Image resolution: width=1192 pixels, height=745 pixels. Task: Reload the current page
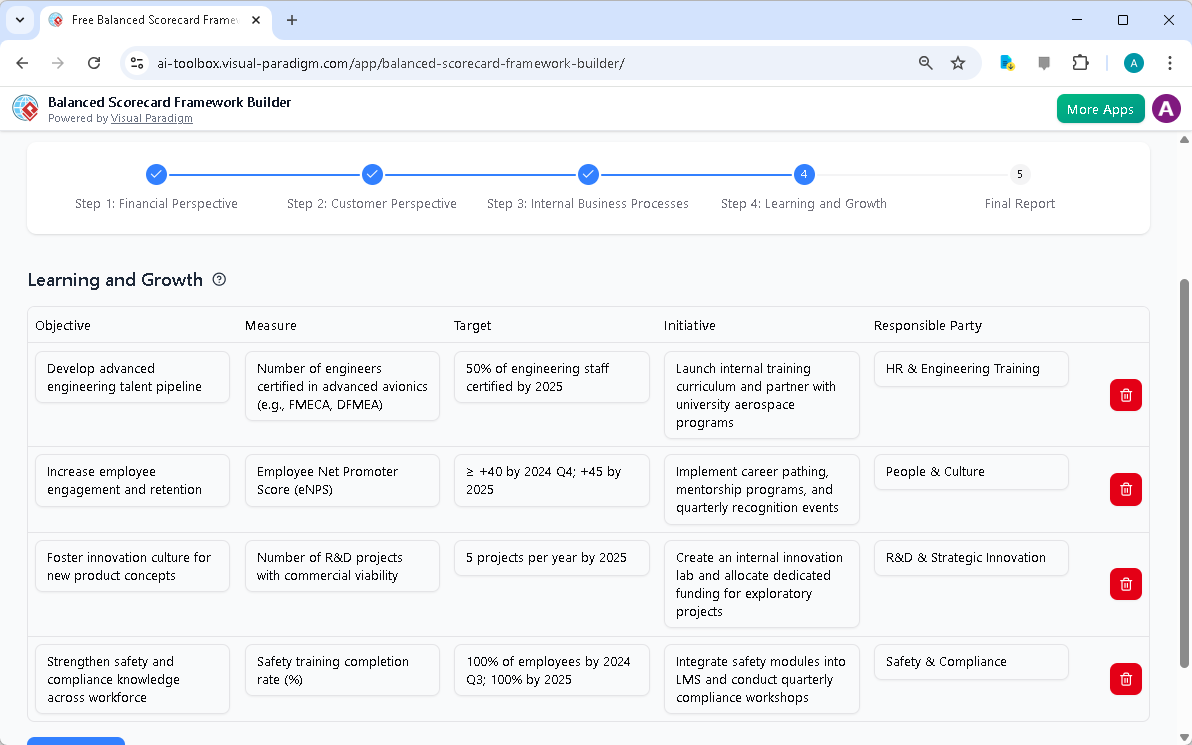94,62
